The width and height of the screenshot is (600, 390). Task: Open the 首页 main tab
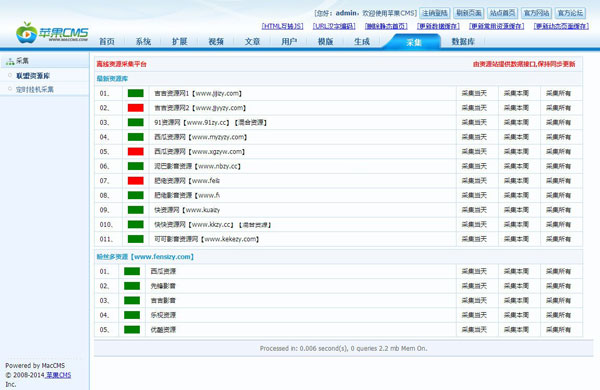[107, 41]
